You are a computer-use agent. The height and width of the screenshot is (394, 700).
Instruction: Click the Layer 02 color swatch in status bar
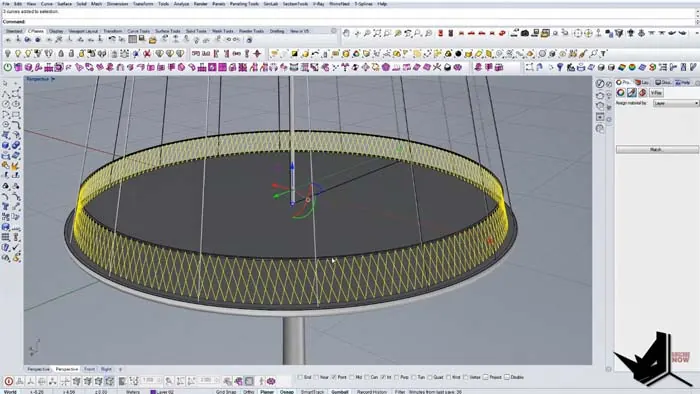[153, 392]
